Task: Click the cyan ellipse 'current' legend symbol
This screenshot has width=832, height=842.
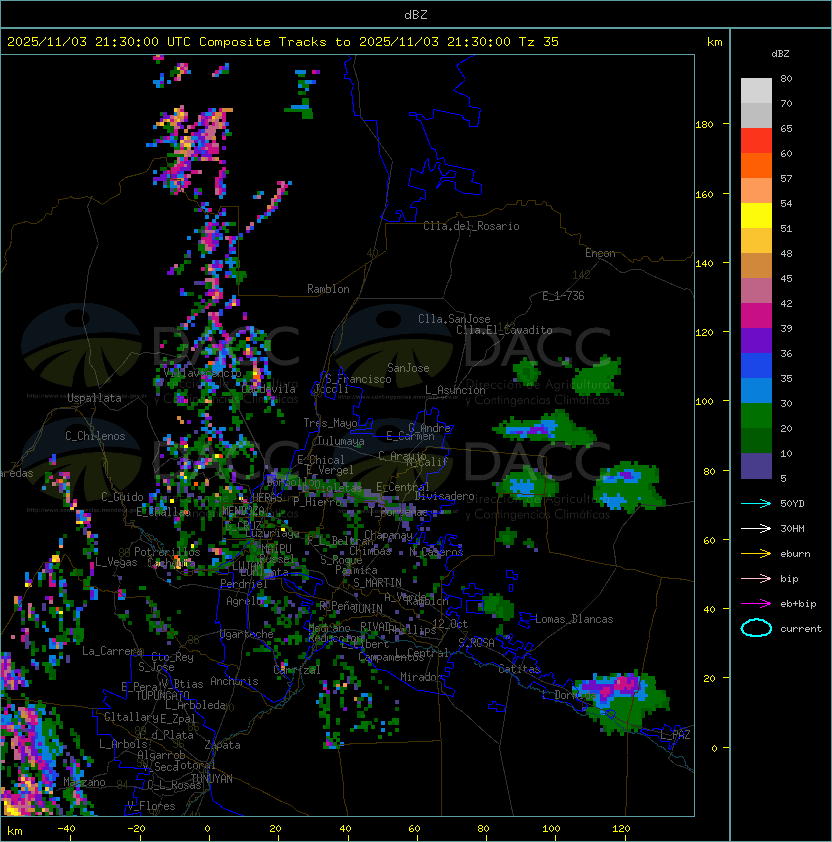Action: pyautogui.click(x=756, y=628)
